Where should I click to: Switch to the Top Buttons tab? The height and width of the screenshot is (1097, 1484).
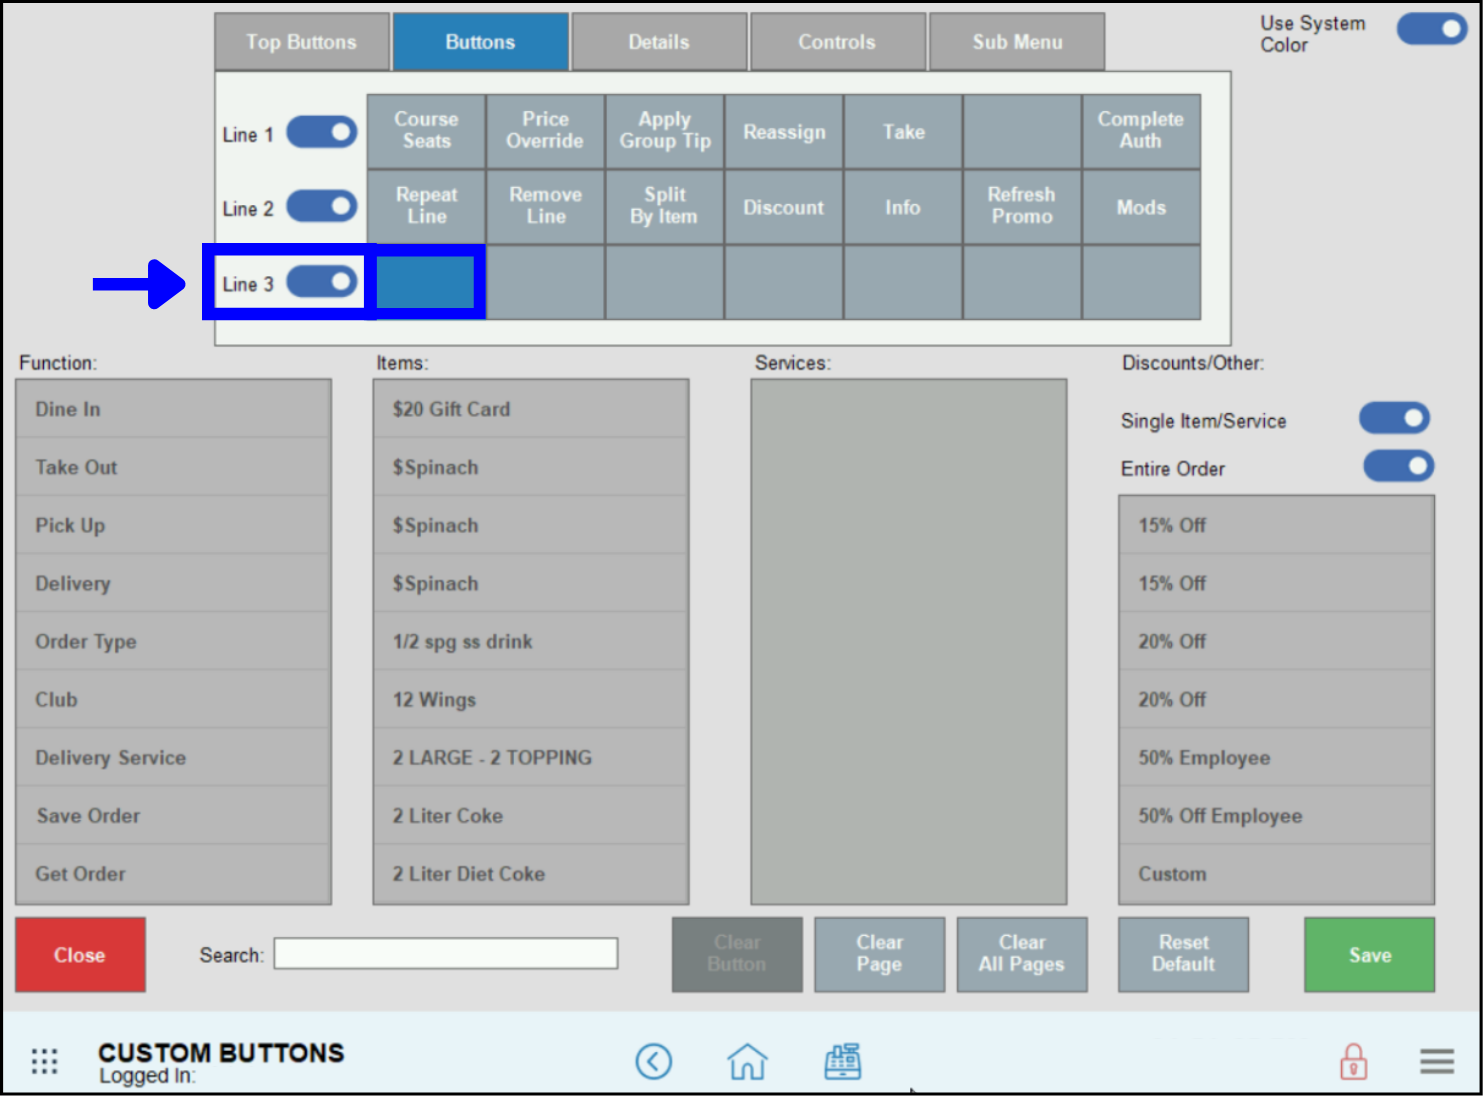[301, 41]
